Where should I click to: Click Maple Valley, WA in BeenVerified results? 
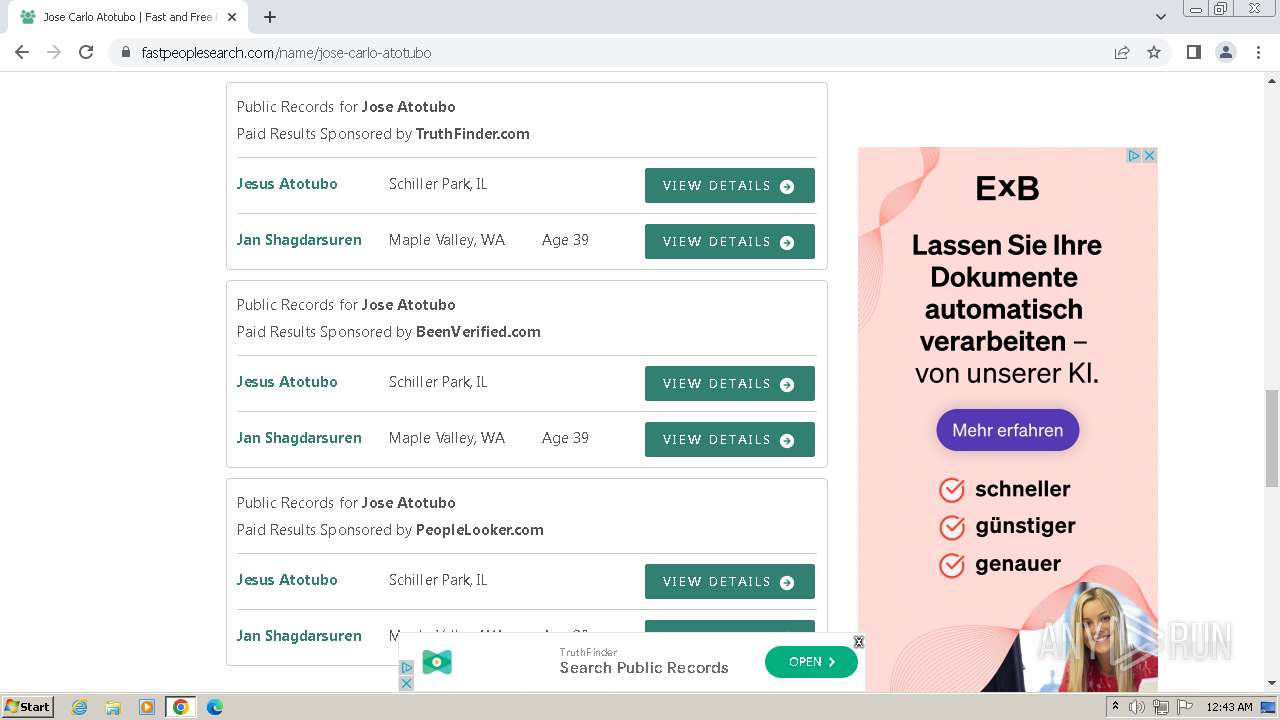click(x=447, y=438)
